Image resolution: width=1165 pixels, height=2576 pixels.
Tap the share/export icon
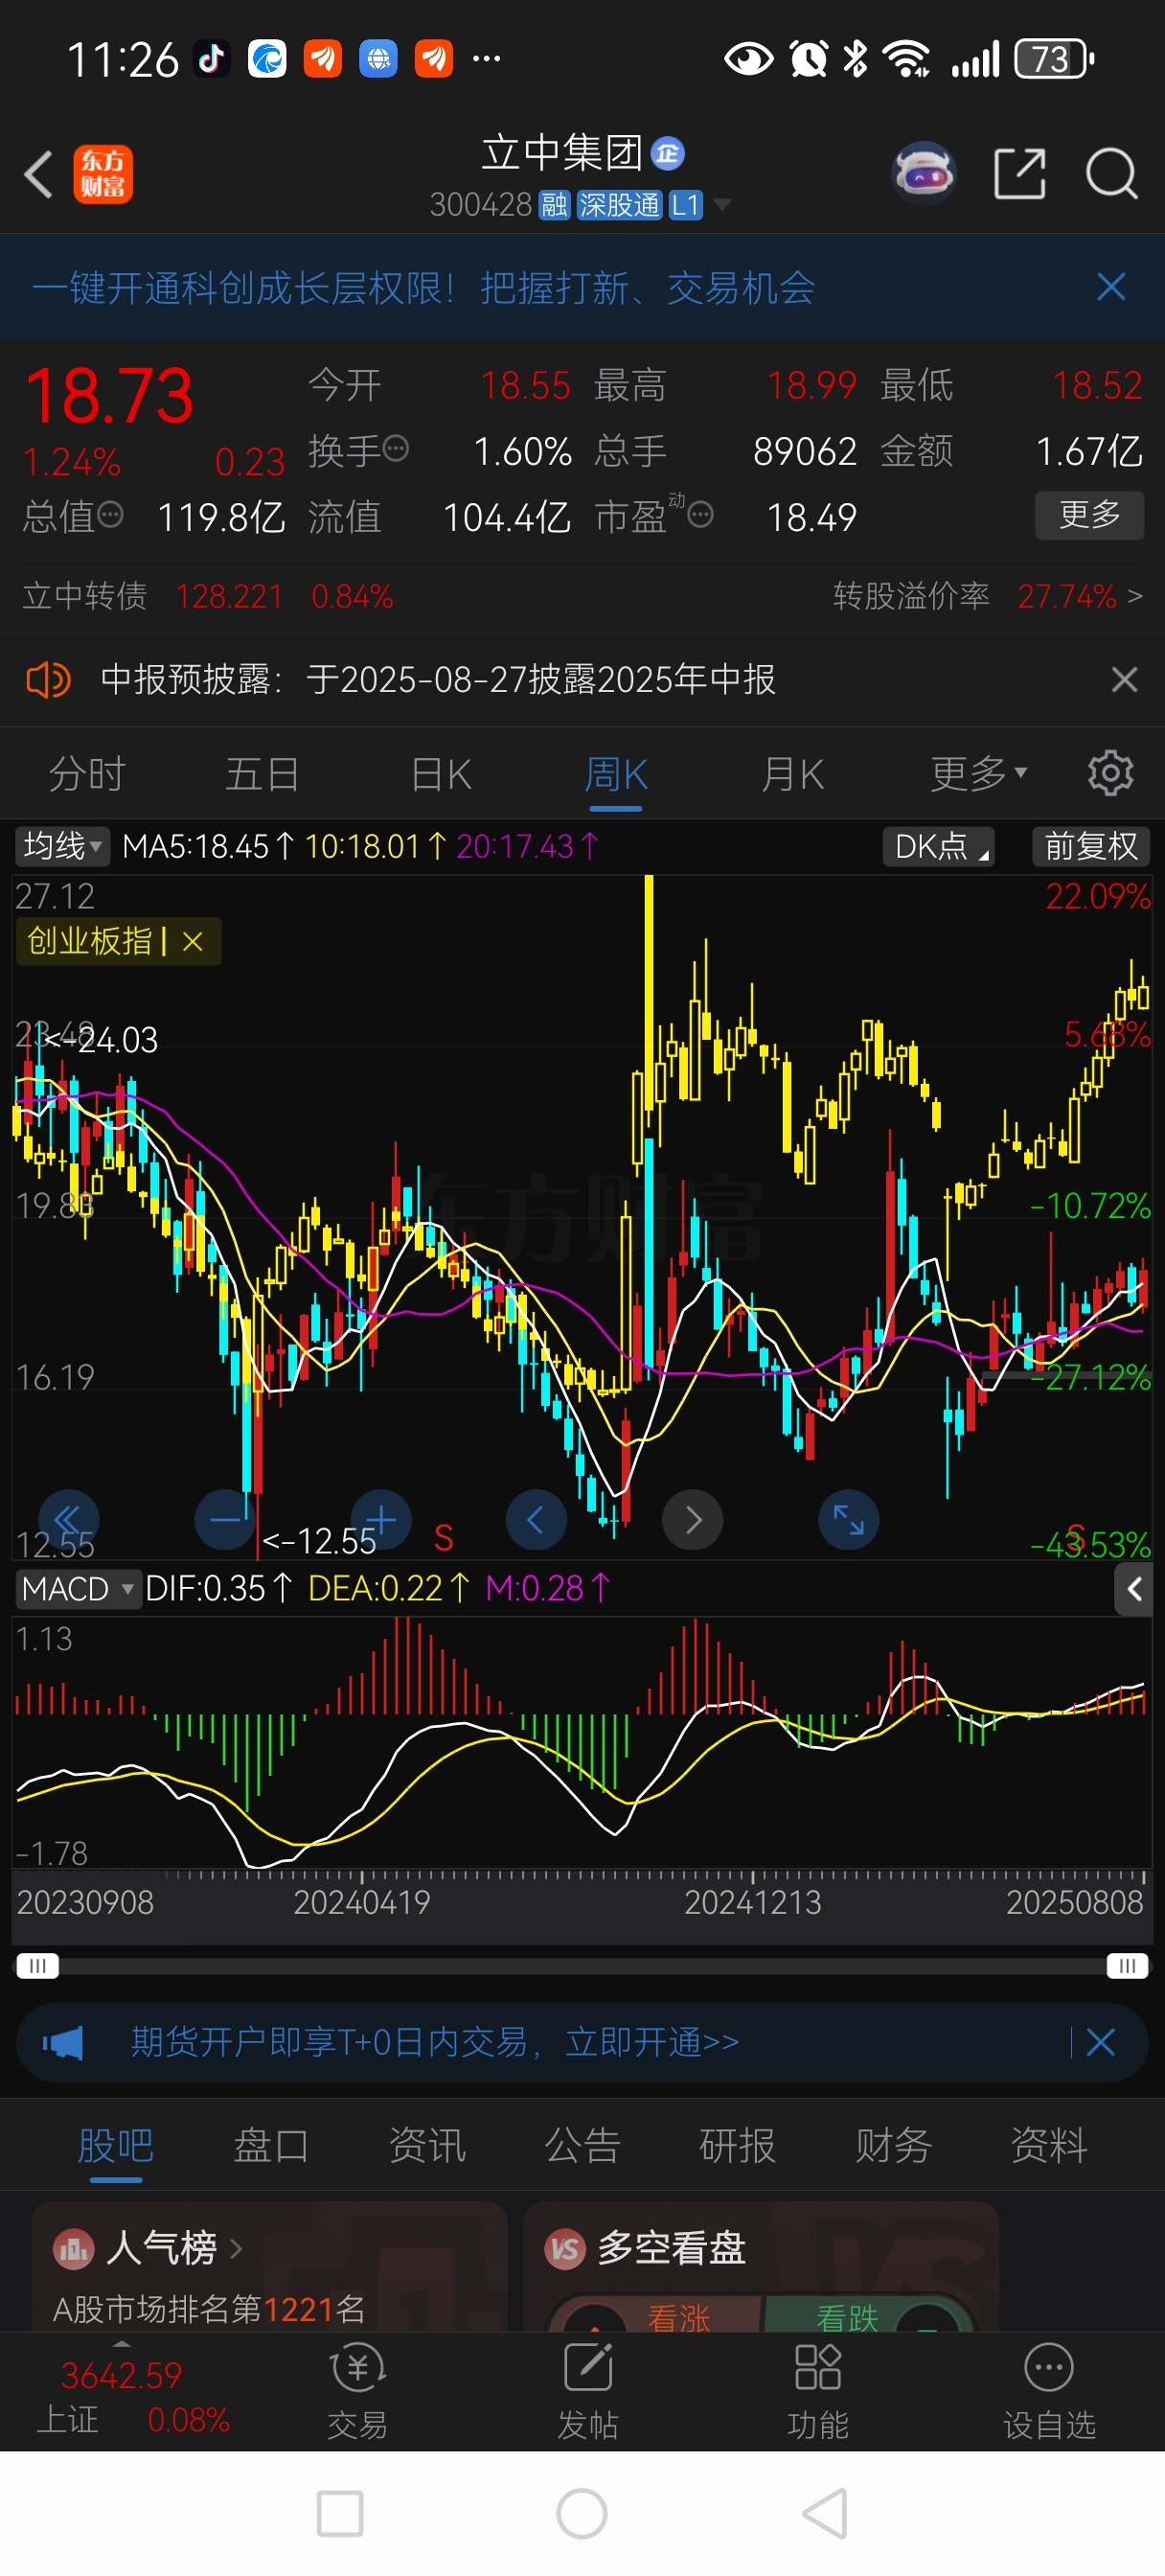pyautogui.click(x=1020, y=174)
